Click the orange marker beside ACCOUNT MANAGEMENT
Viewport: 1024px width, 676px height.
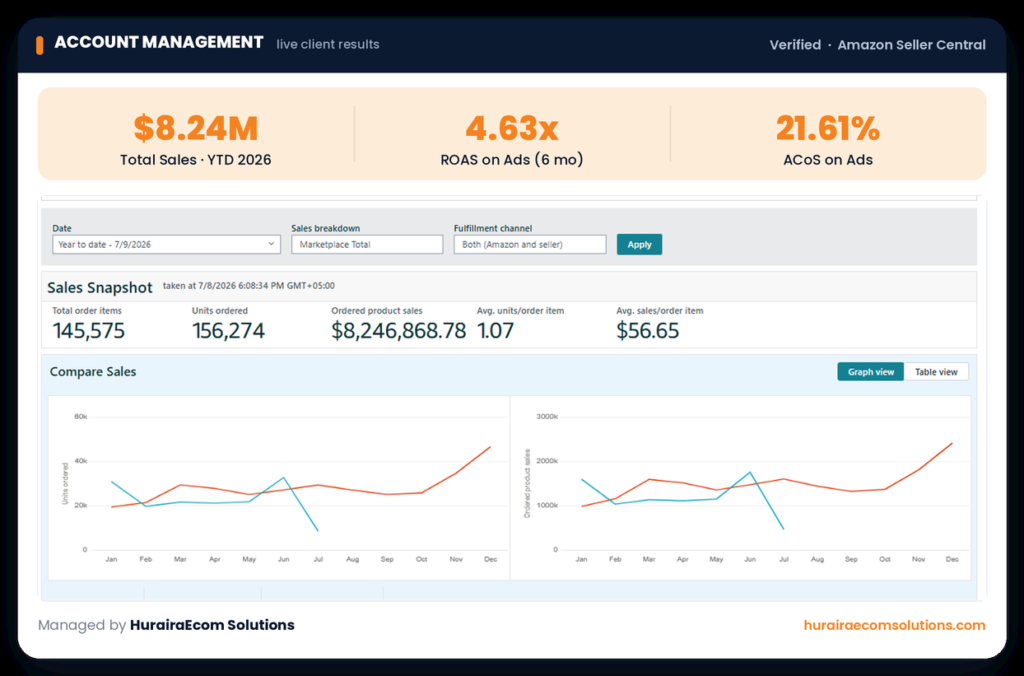click(40, 45)
